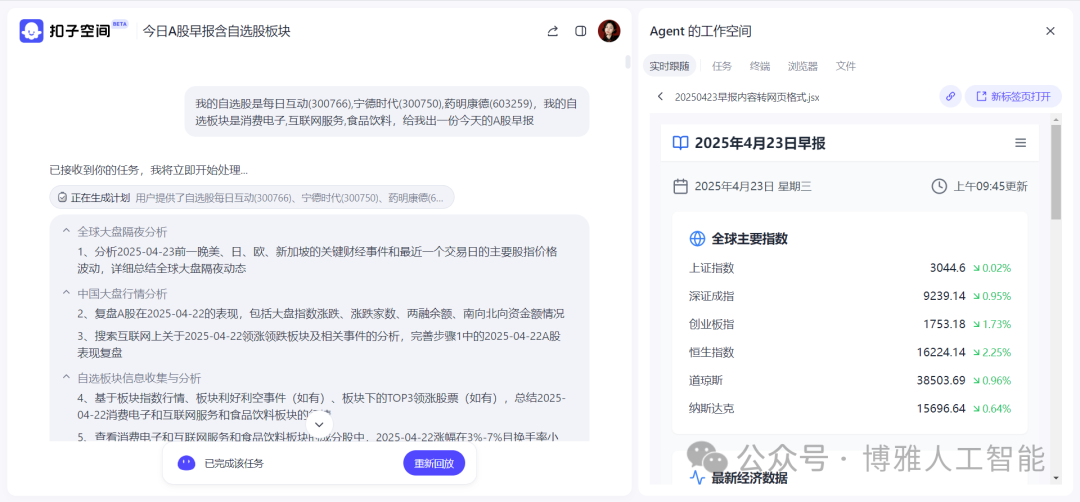Click the share arrow icon in header

[x=552, y=31]
